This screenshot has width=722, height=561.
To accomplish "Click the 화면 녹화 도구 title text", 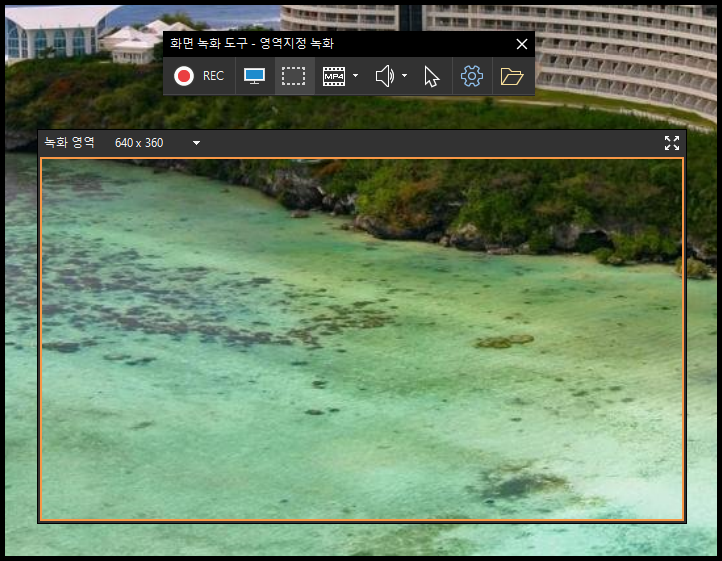I will [208, 43].
